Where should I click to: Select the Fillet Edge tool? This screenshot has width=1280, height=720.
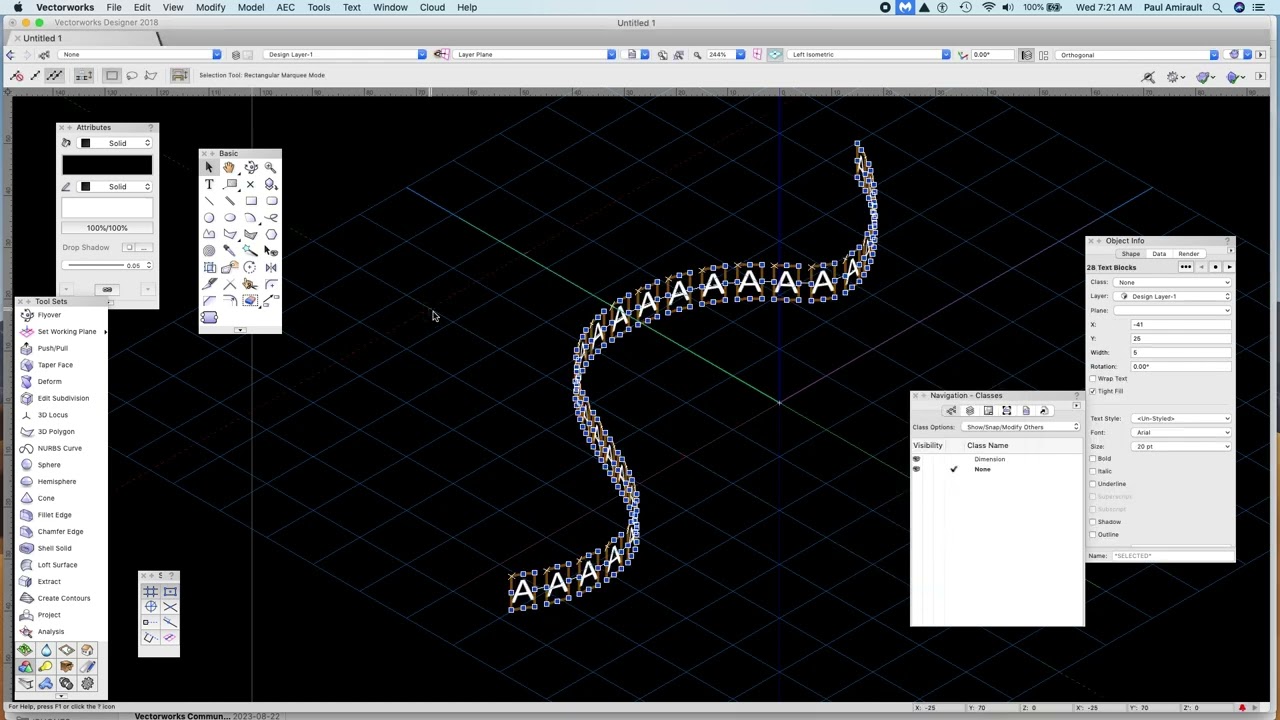pyautogui.click(x=54, y=515)
